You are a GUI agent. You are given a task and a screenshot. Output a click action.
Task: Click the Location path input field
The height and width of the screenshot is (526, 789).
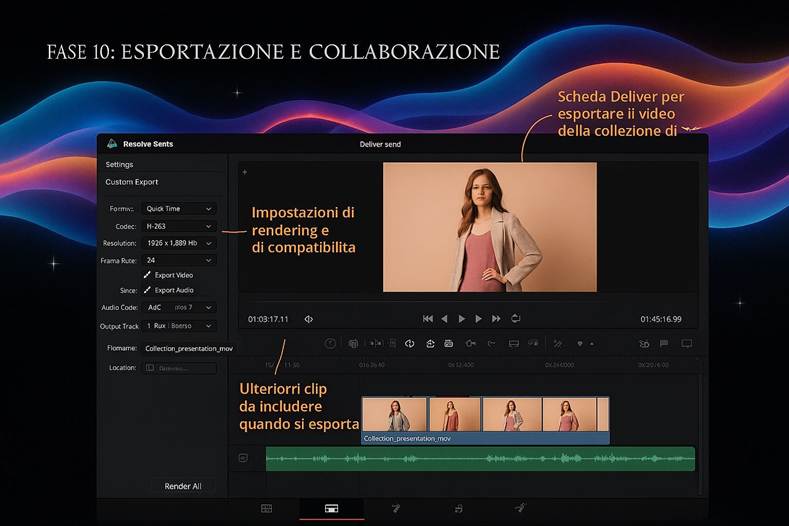pos(180,368)
